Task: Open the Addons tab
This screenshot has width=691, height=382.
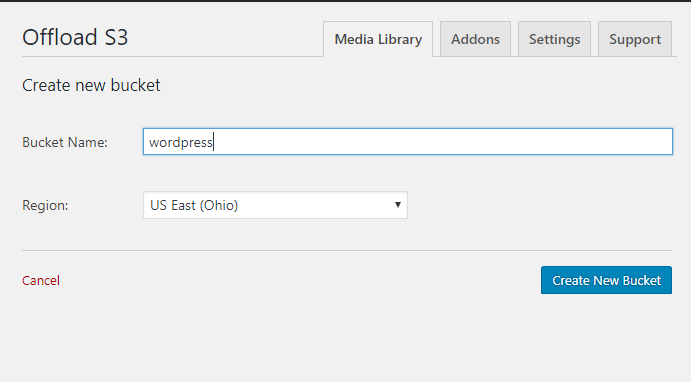Action: [475, 39]
